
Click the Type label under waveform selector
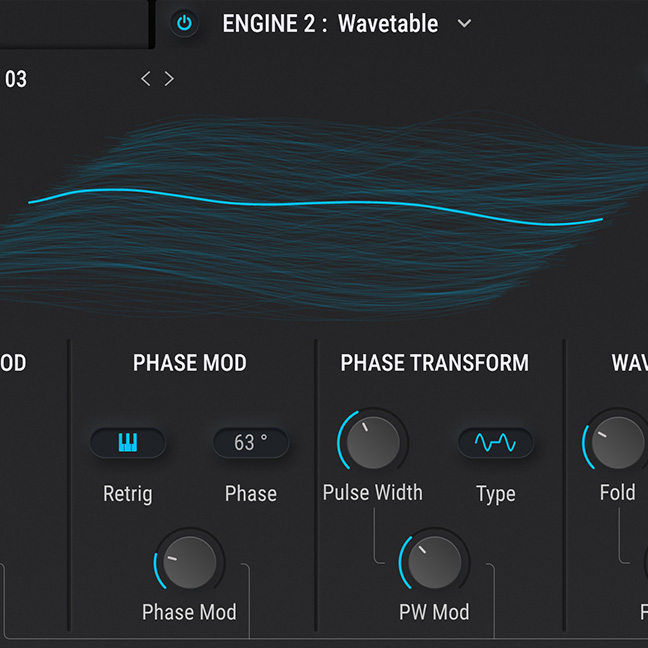click(x=496, y=493)
